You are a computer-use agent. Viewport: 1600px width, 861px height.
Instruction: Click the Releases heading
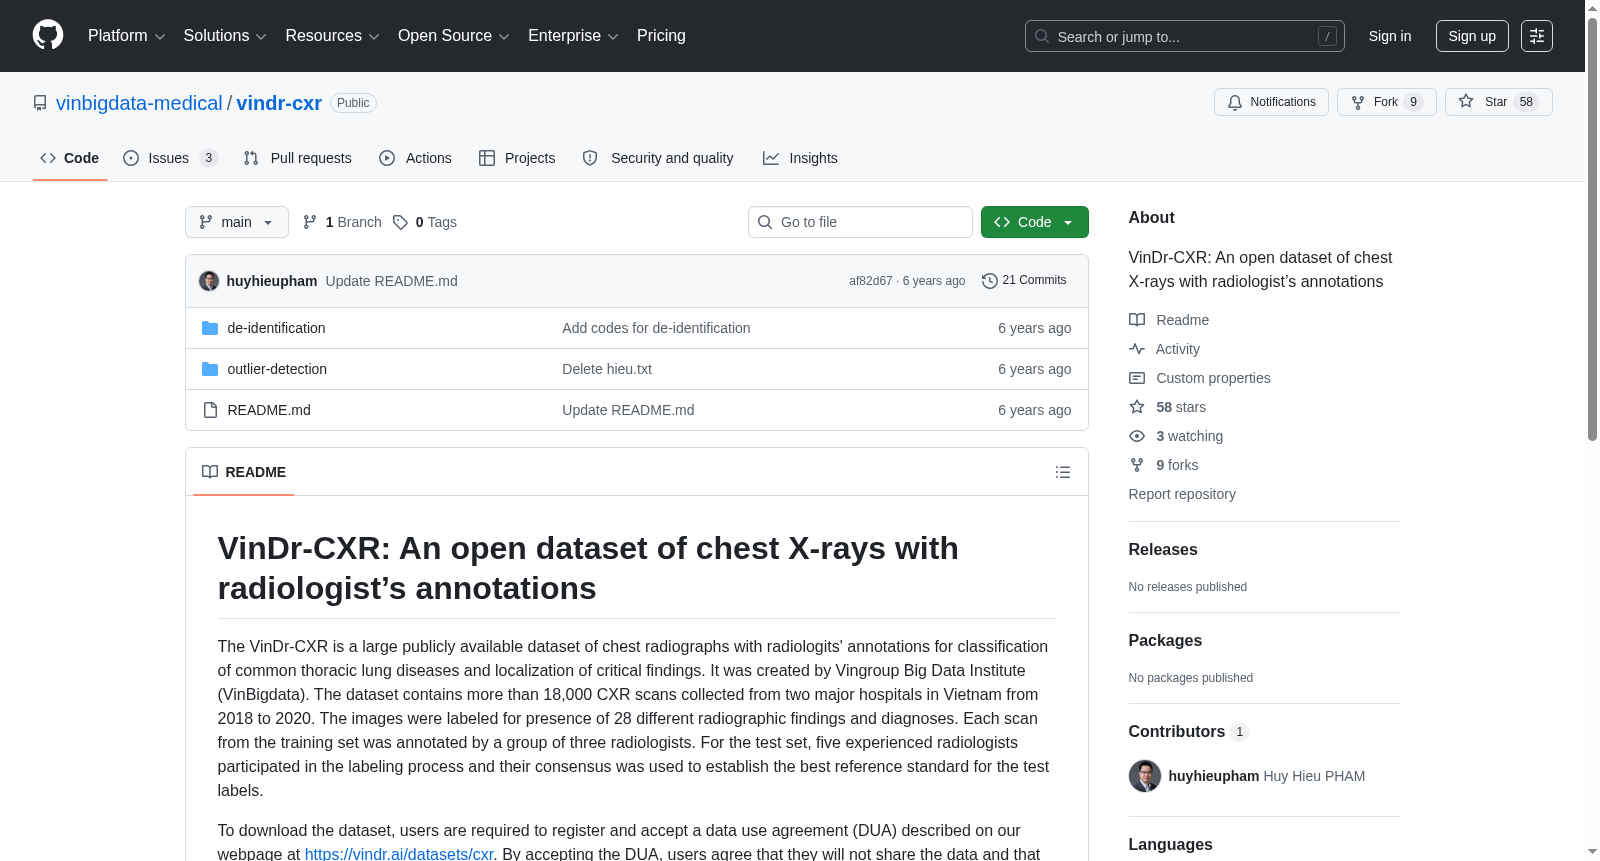point(1163,550)
